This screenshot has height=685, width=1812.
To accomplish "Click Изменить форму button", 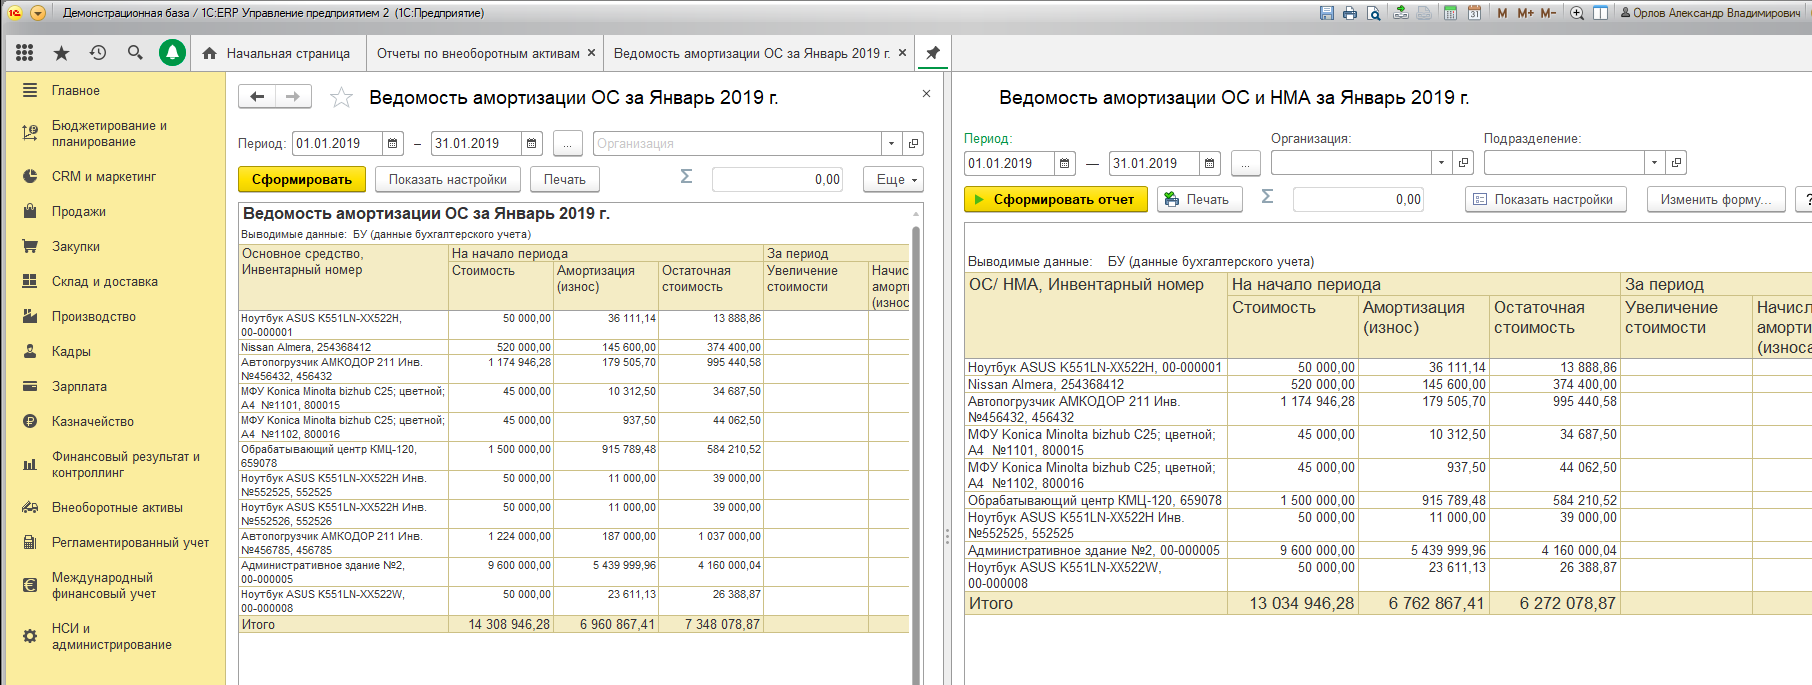I will (x=1715, y=199).
